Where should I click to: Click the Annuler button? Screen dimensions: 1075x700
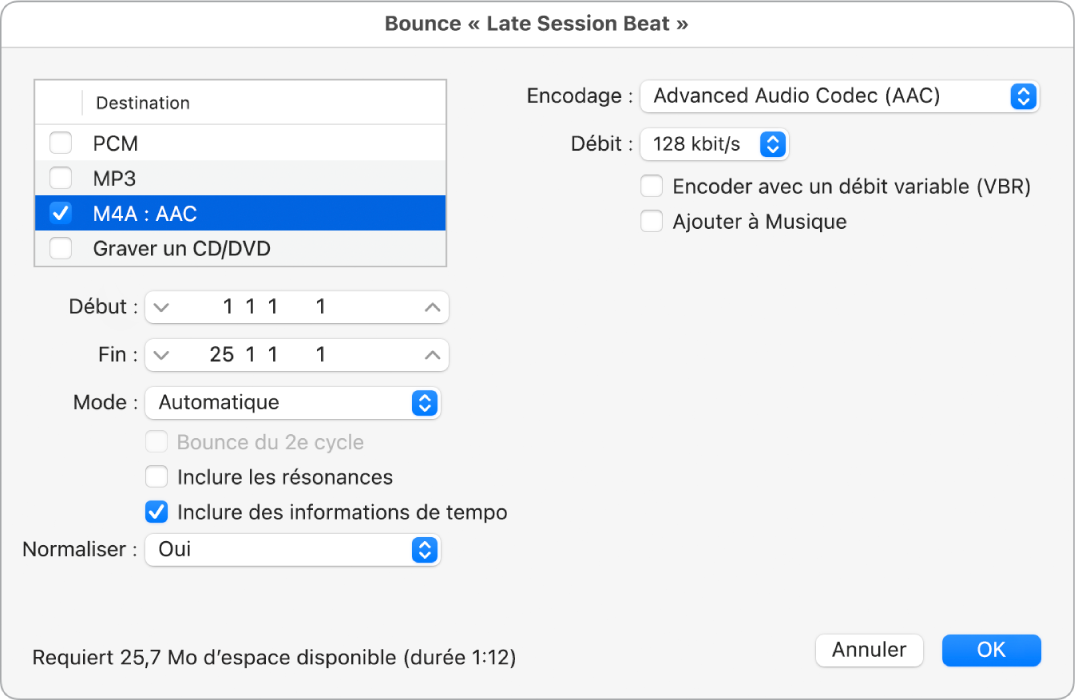click(869, 650)
